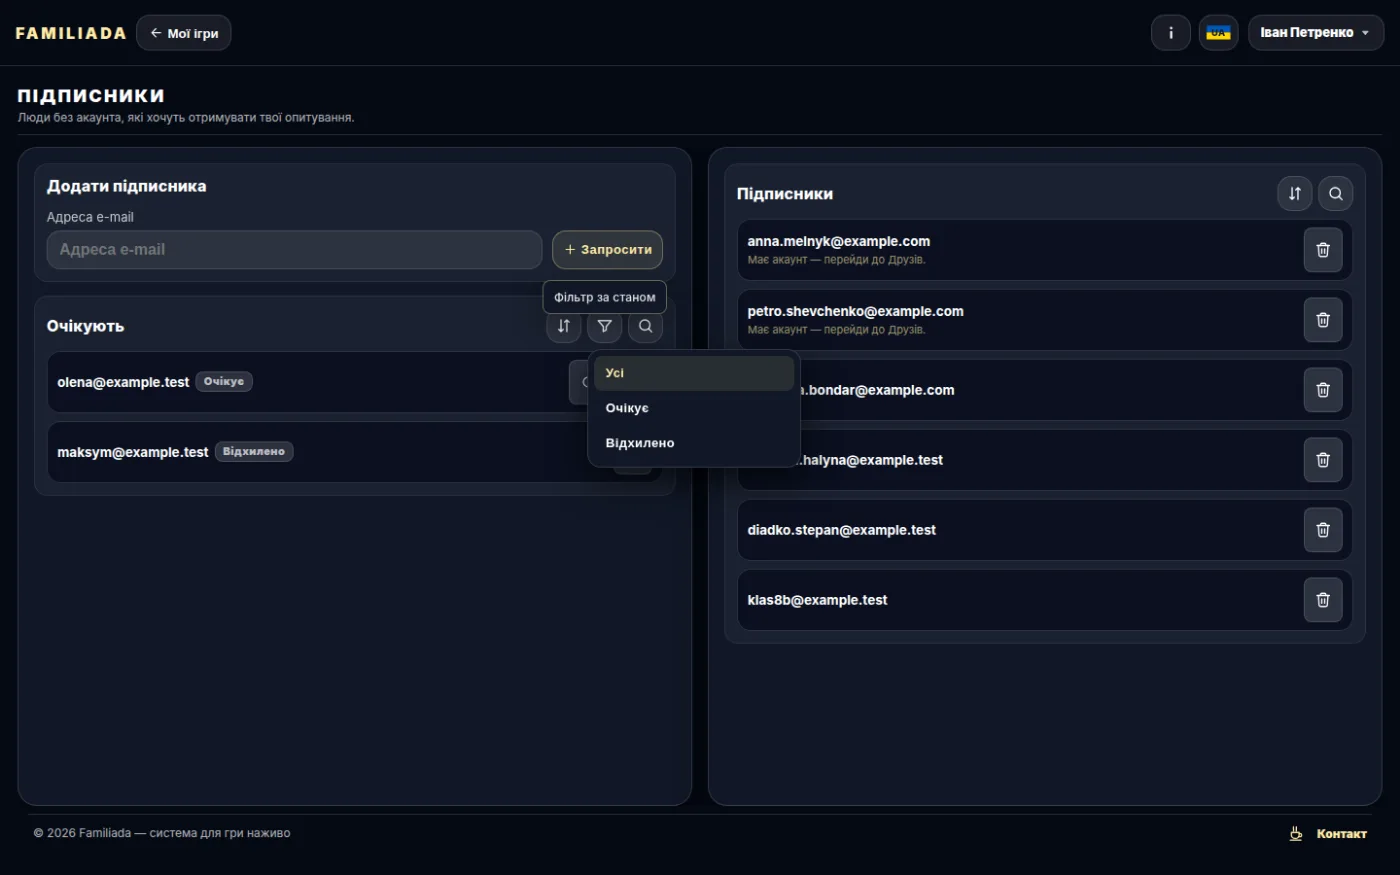
Task: Click petro.shevchenko@example.com email text
Action: [856, 311]
